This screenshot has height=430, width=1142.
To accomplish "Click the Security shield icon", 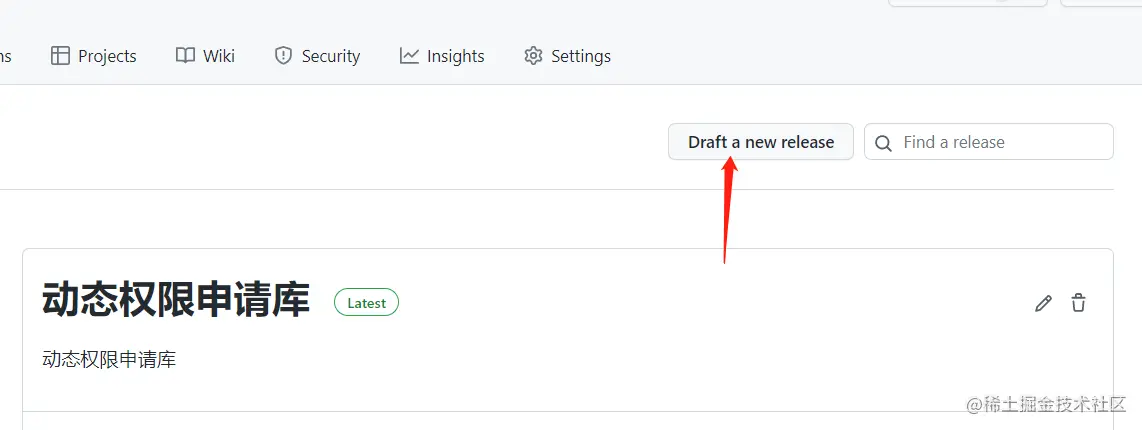I will tap(283, 56).
